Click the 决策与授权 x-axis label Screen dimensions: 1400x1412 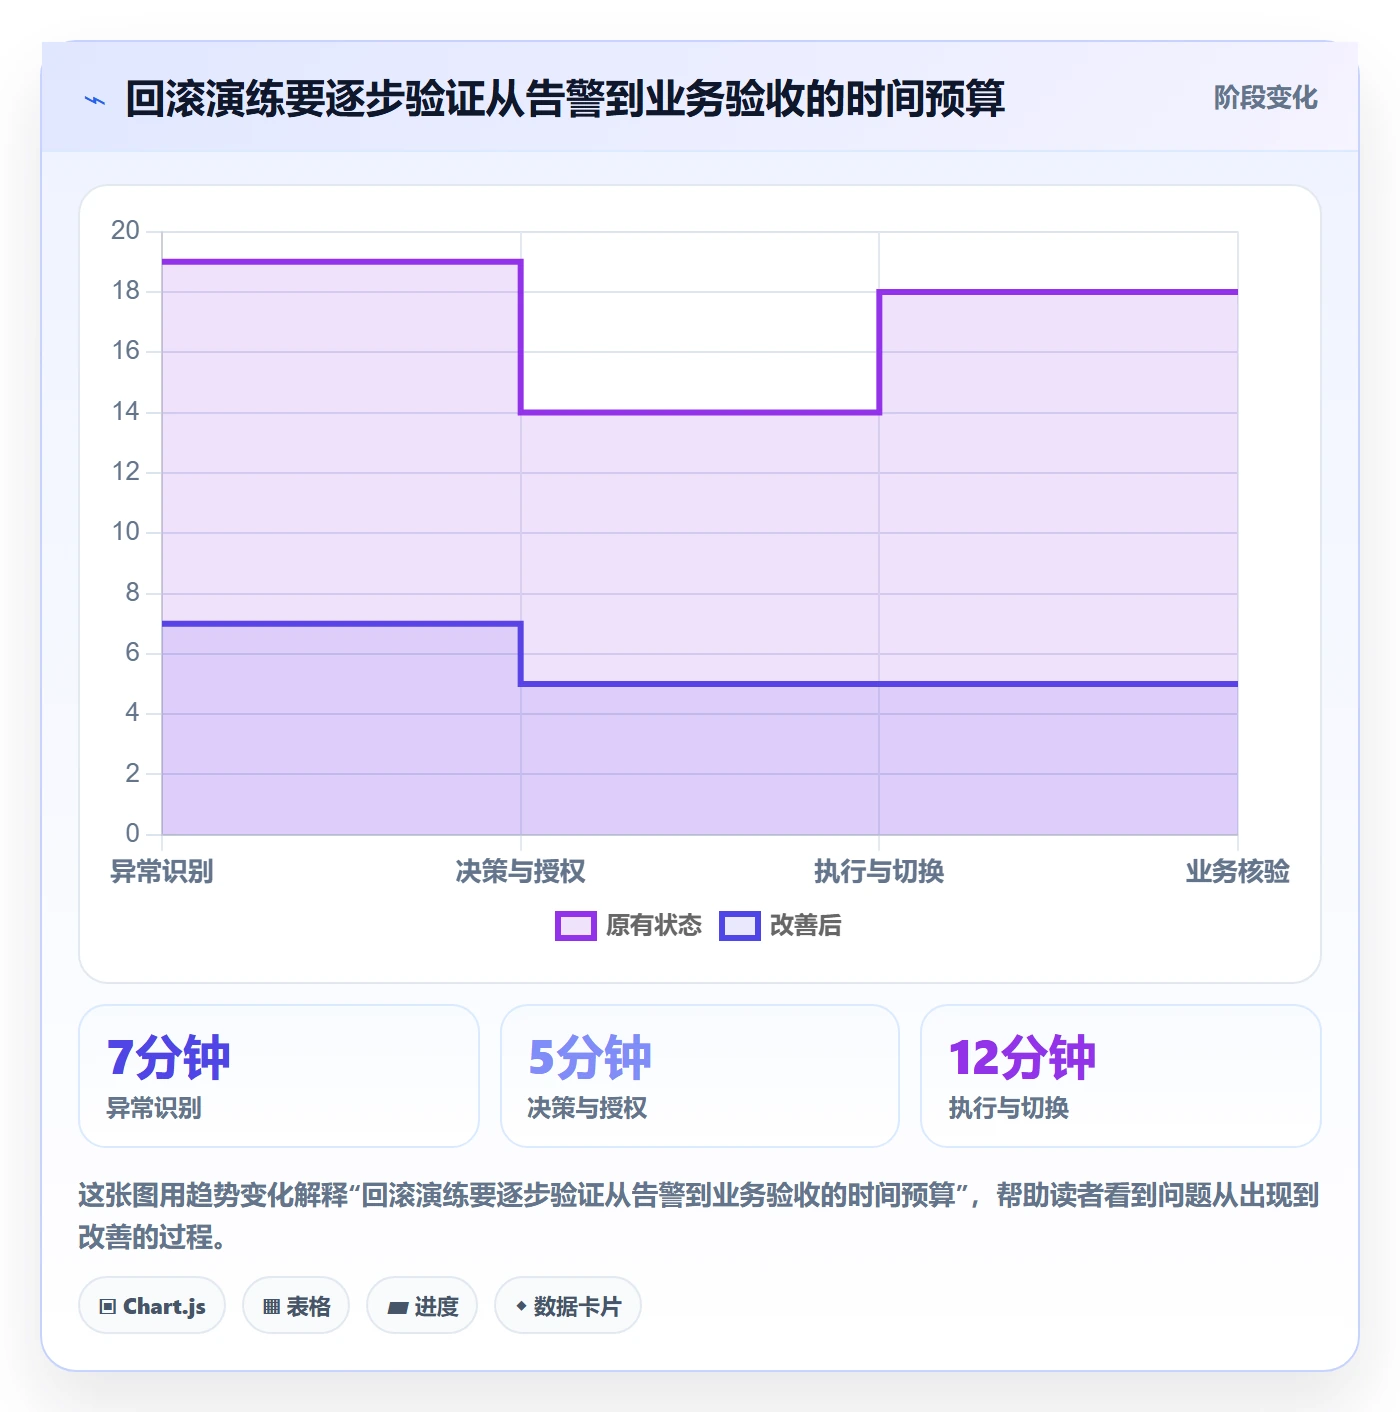[x=520, y=871]
